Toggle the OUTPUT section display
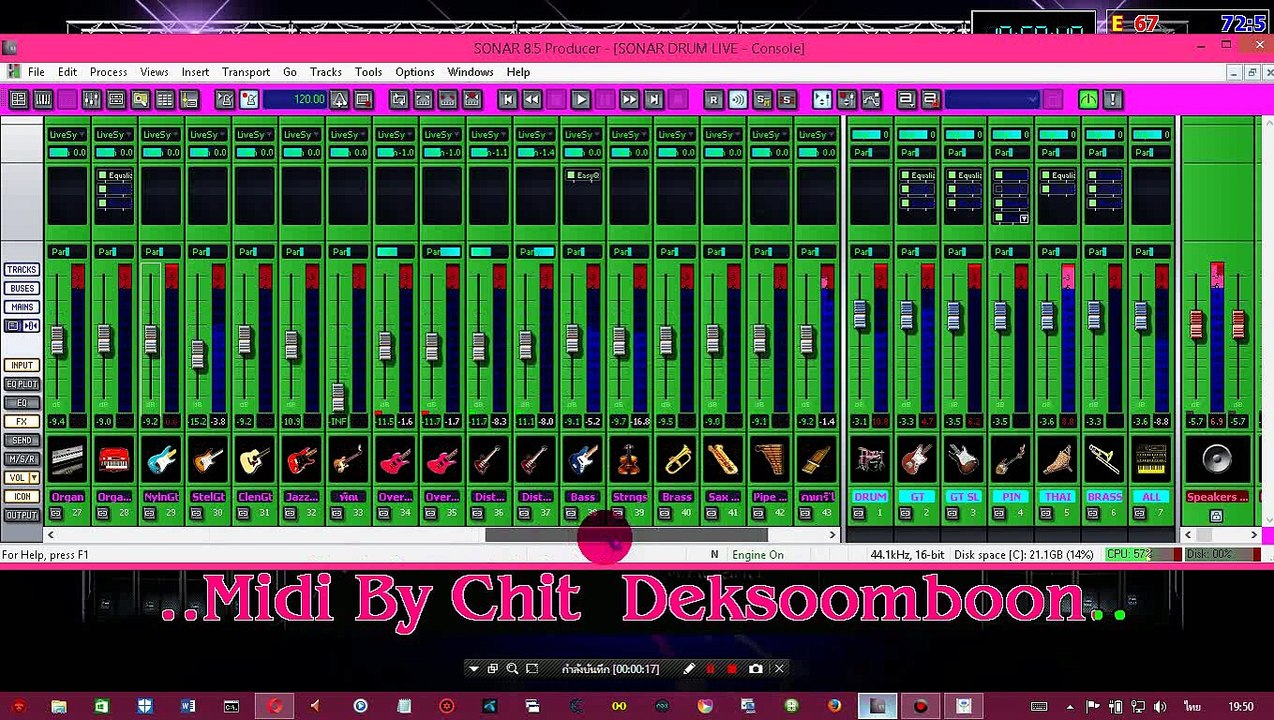The image size is (1274, 720). point(22,515)
